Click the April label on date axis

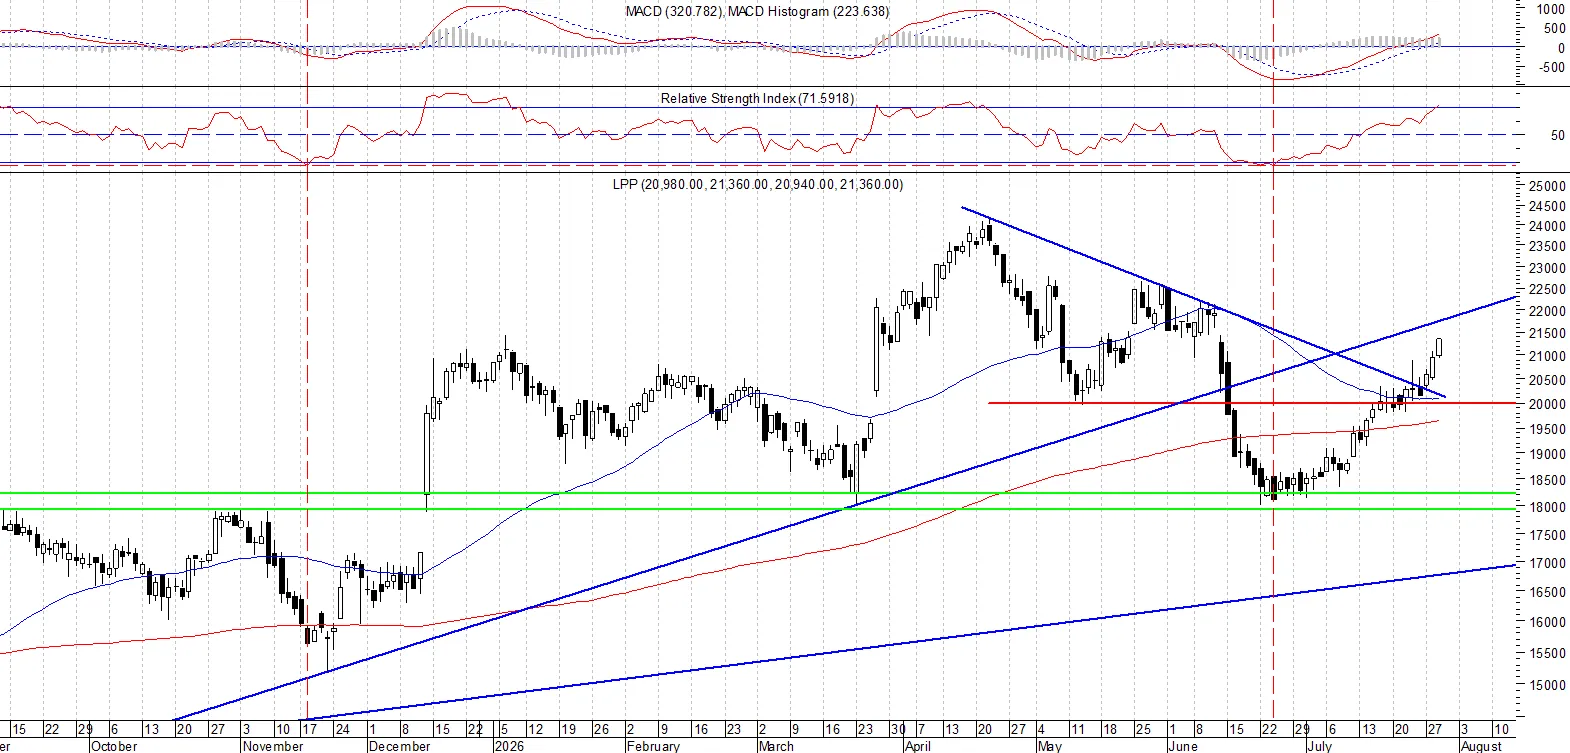917,746
